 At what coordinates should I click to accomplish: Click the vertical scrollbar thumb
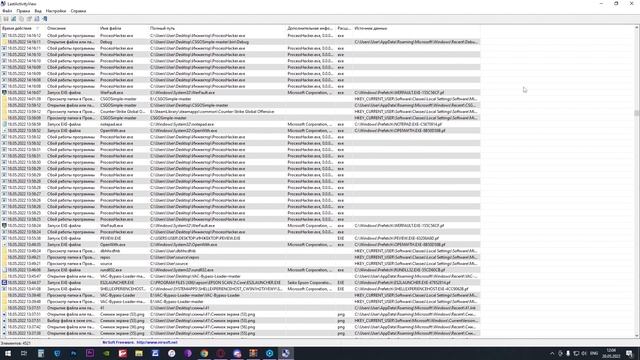pos(636,113)
